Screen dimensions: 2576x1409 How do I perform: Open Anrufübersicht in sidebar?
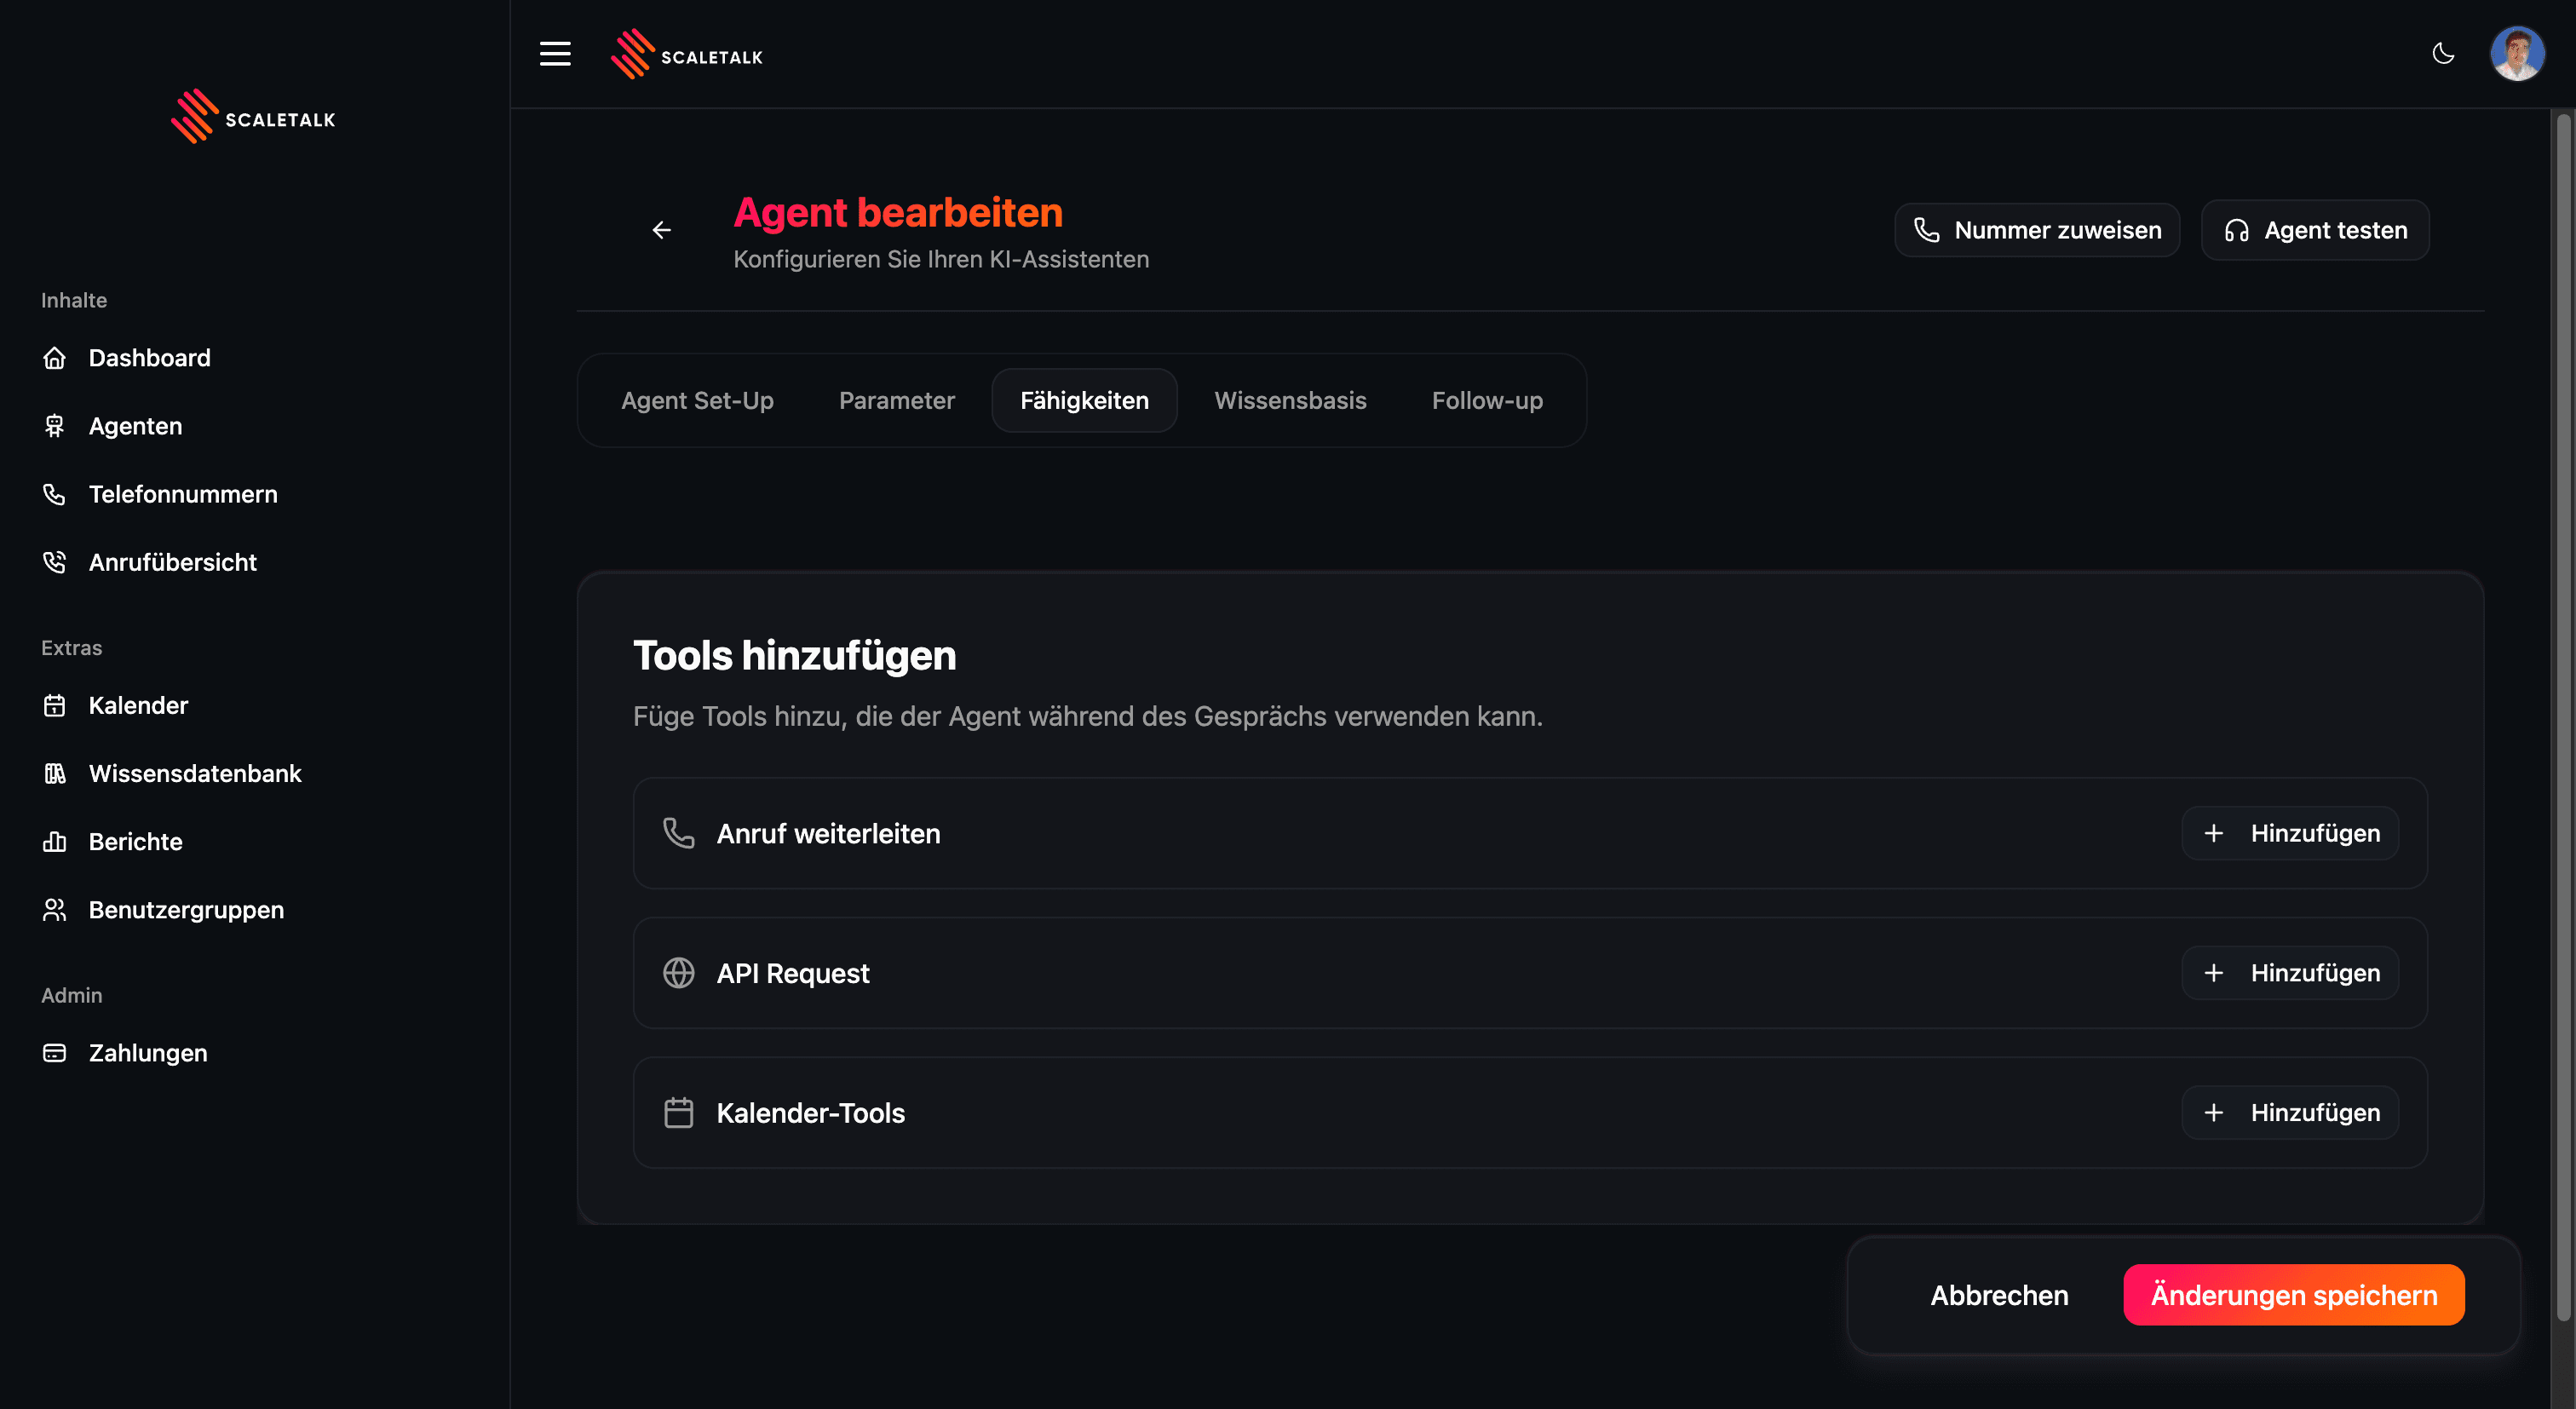172,562
